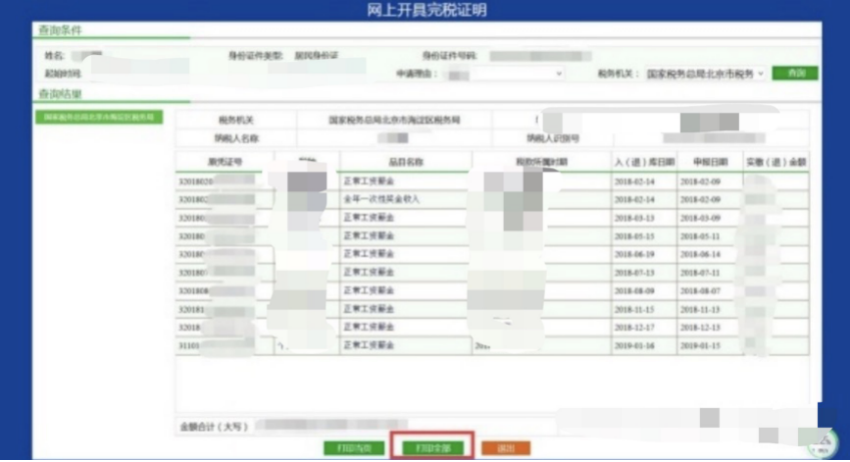The image size is (850, 462).
Task: Select the green tax bureau item in left panel
Action: click(x=98, y=117)
